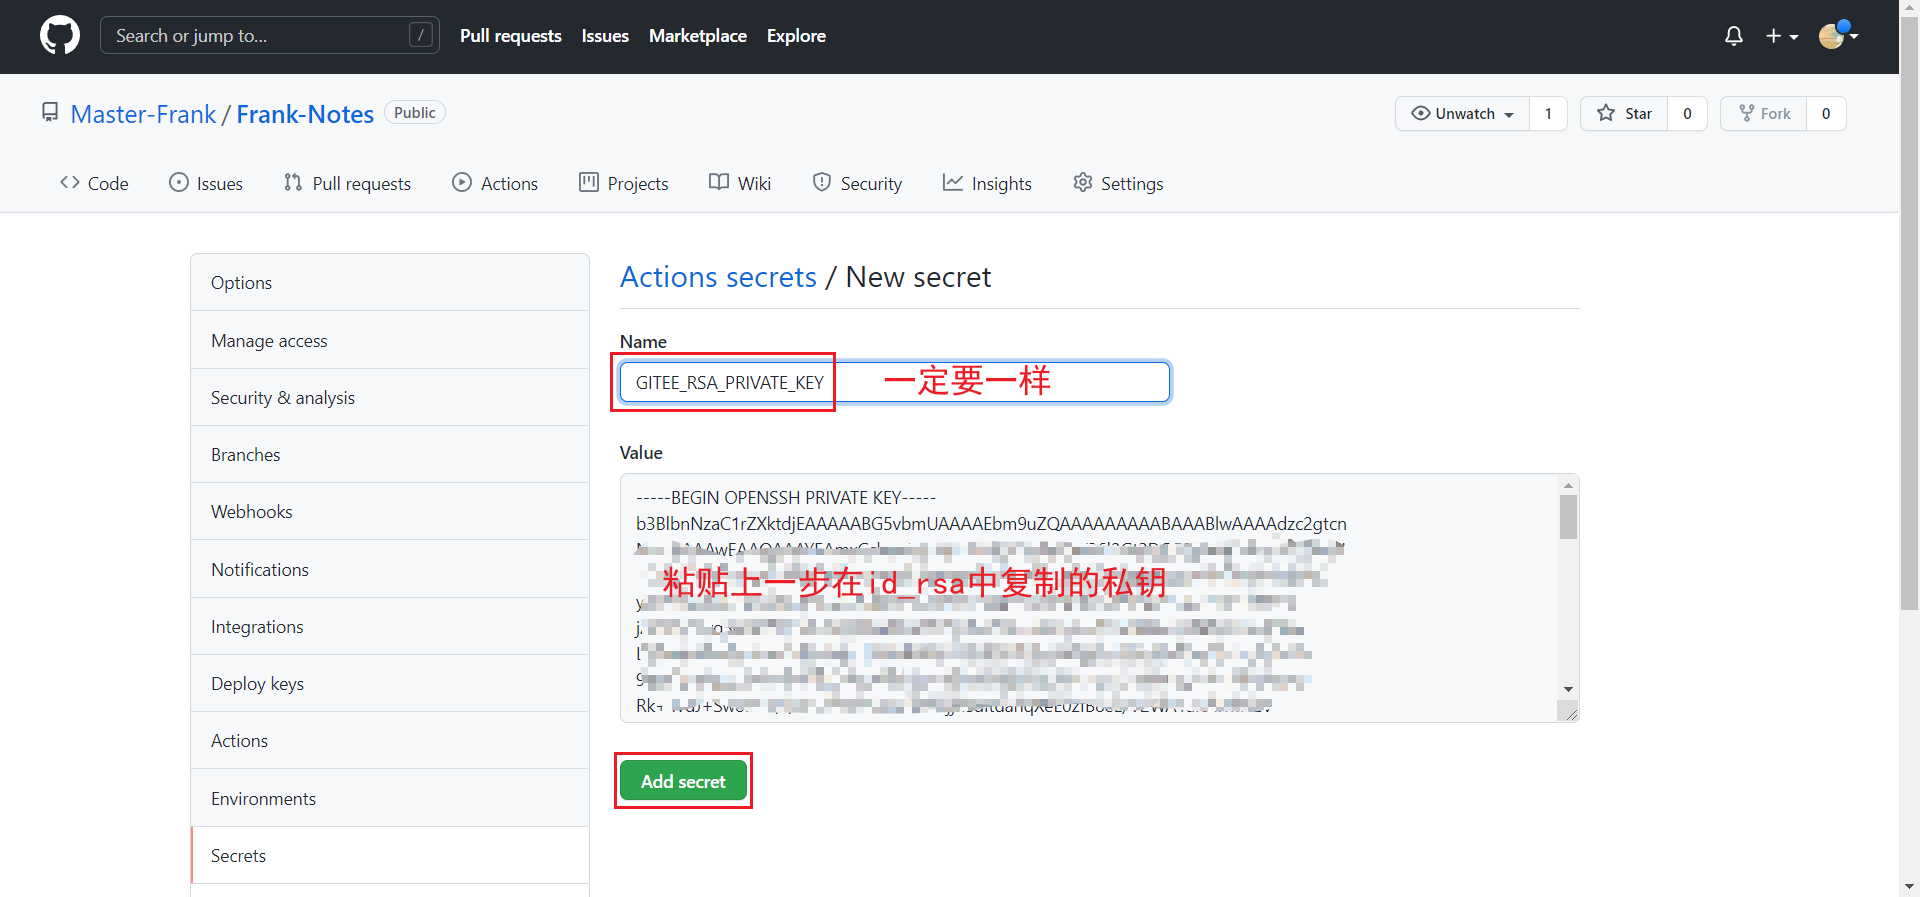Open the Issues repository tab
1920x897 pixels.
[206, 183]
